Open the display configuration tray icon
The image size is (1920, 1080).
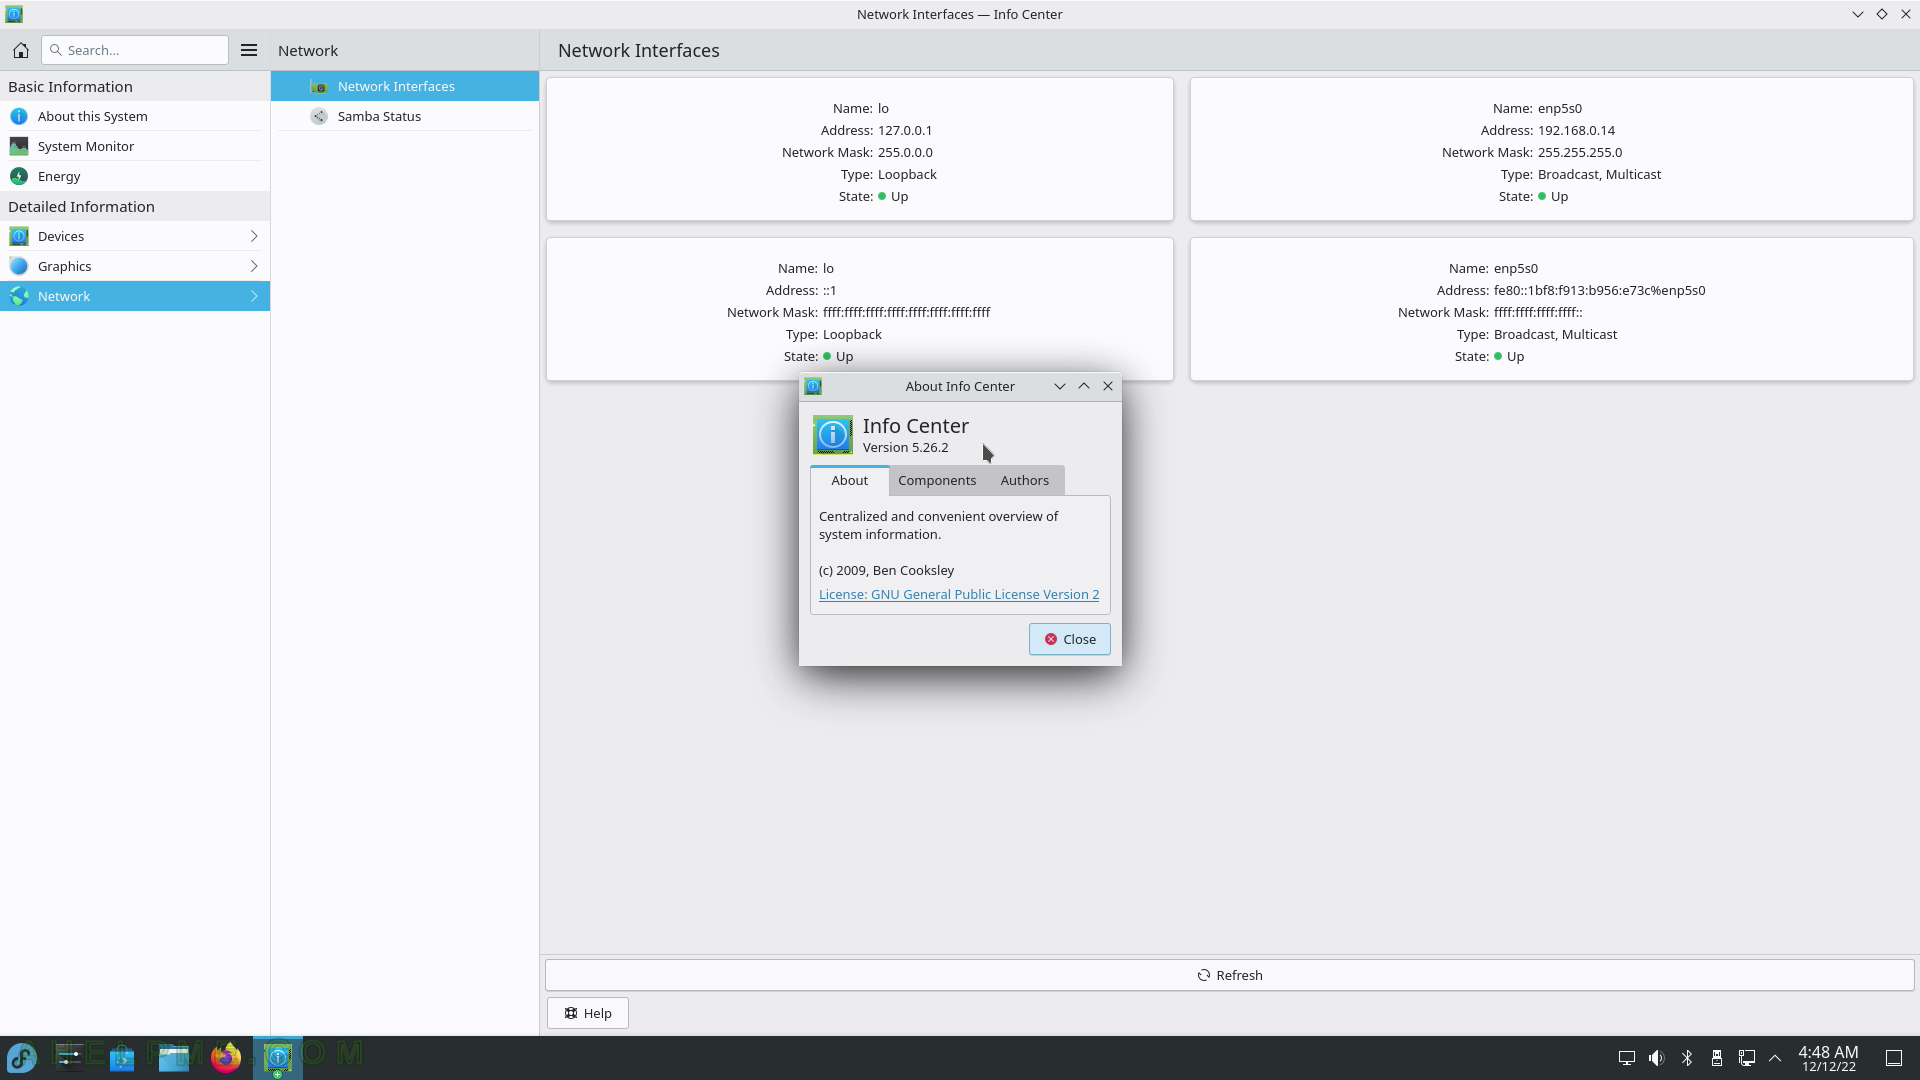click(x=1627, y=1058)
